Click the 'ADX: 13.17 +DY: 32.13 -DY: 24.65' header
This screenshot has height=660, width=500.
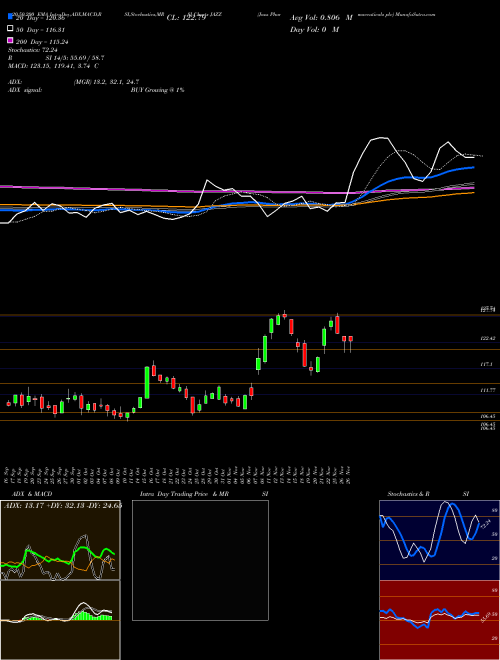63,506
